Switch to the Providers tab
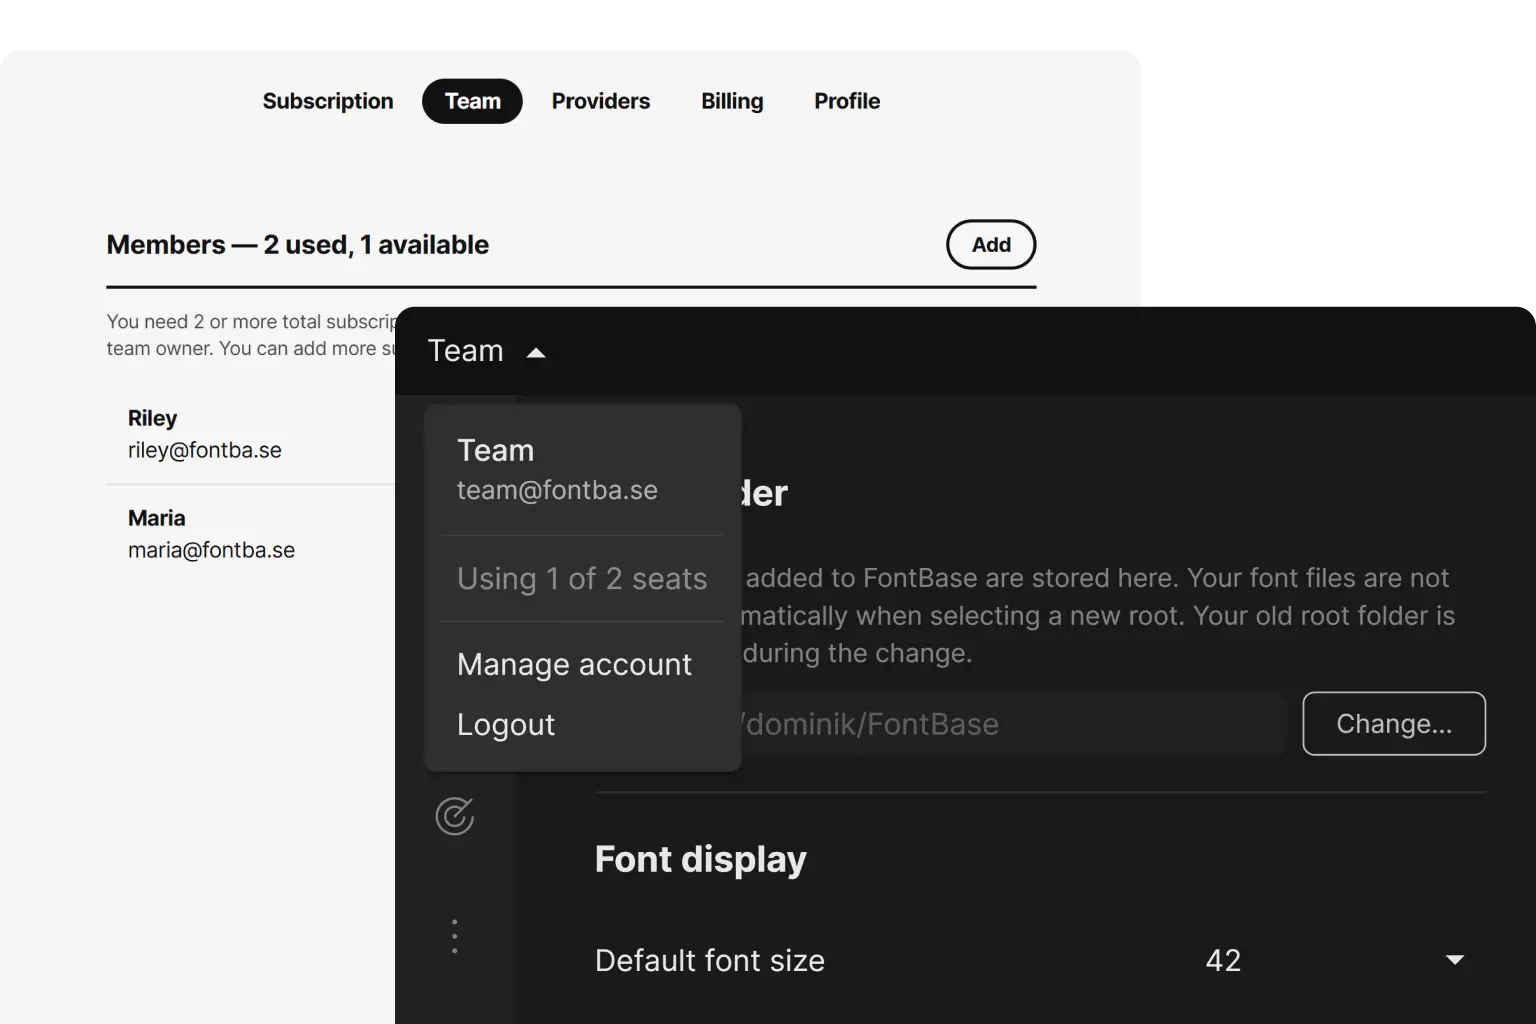 click(x=600, y=101)
